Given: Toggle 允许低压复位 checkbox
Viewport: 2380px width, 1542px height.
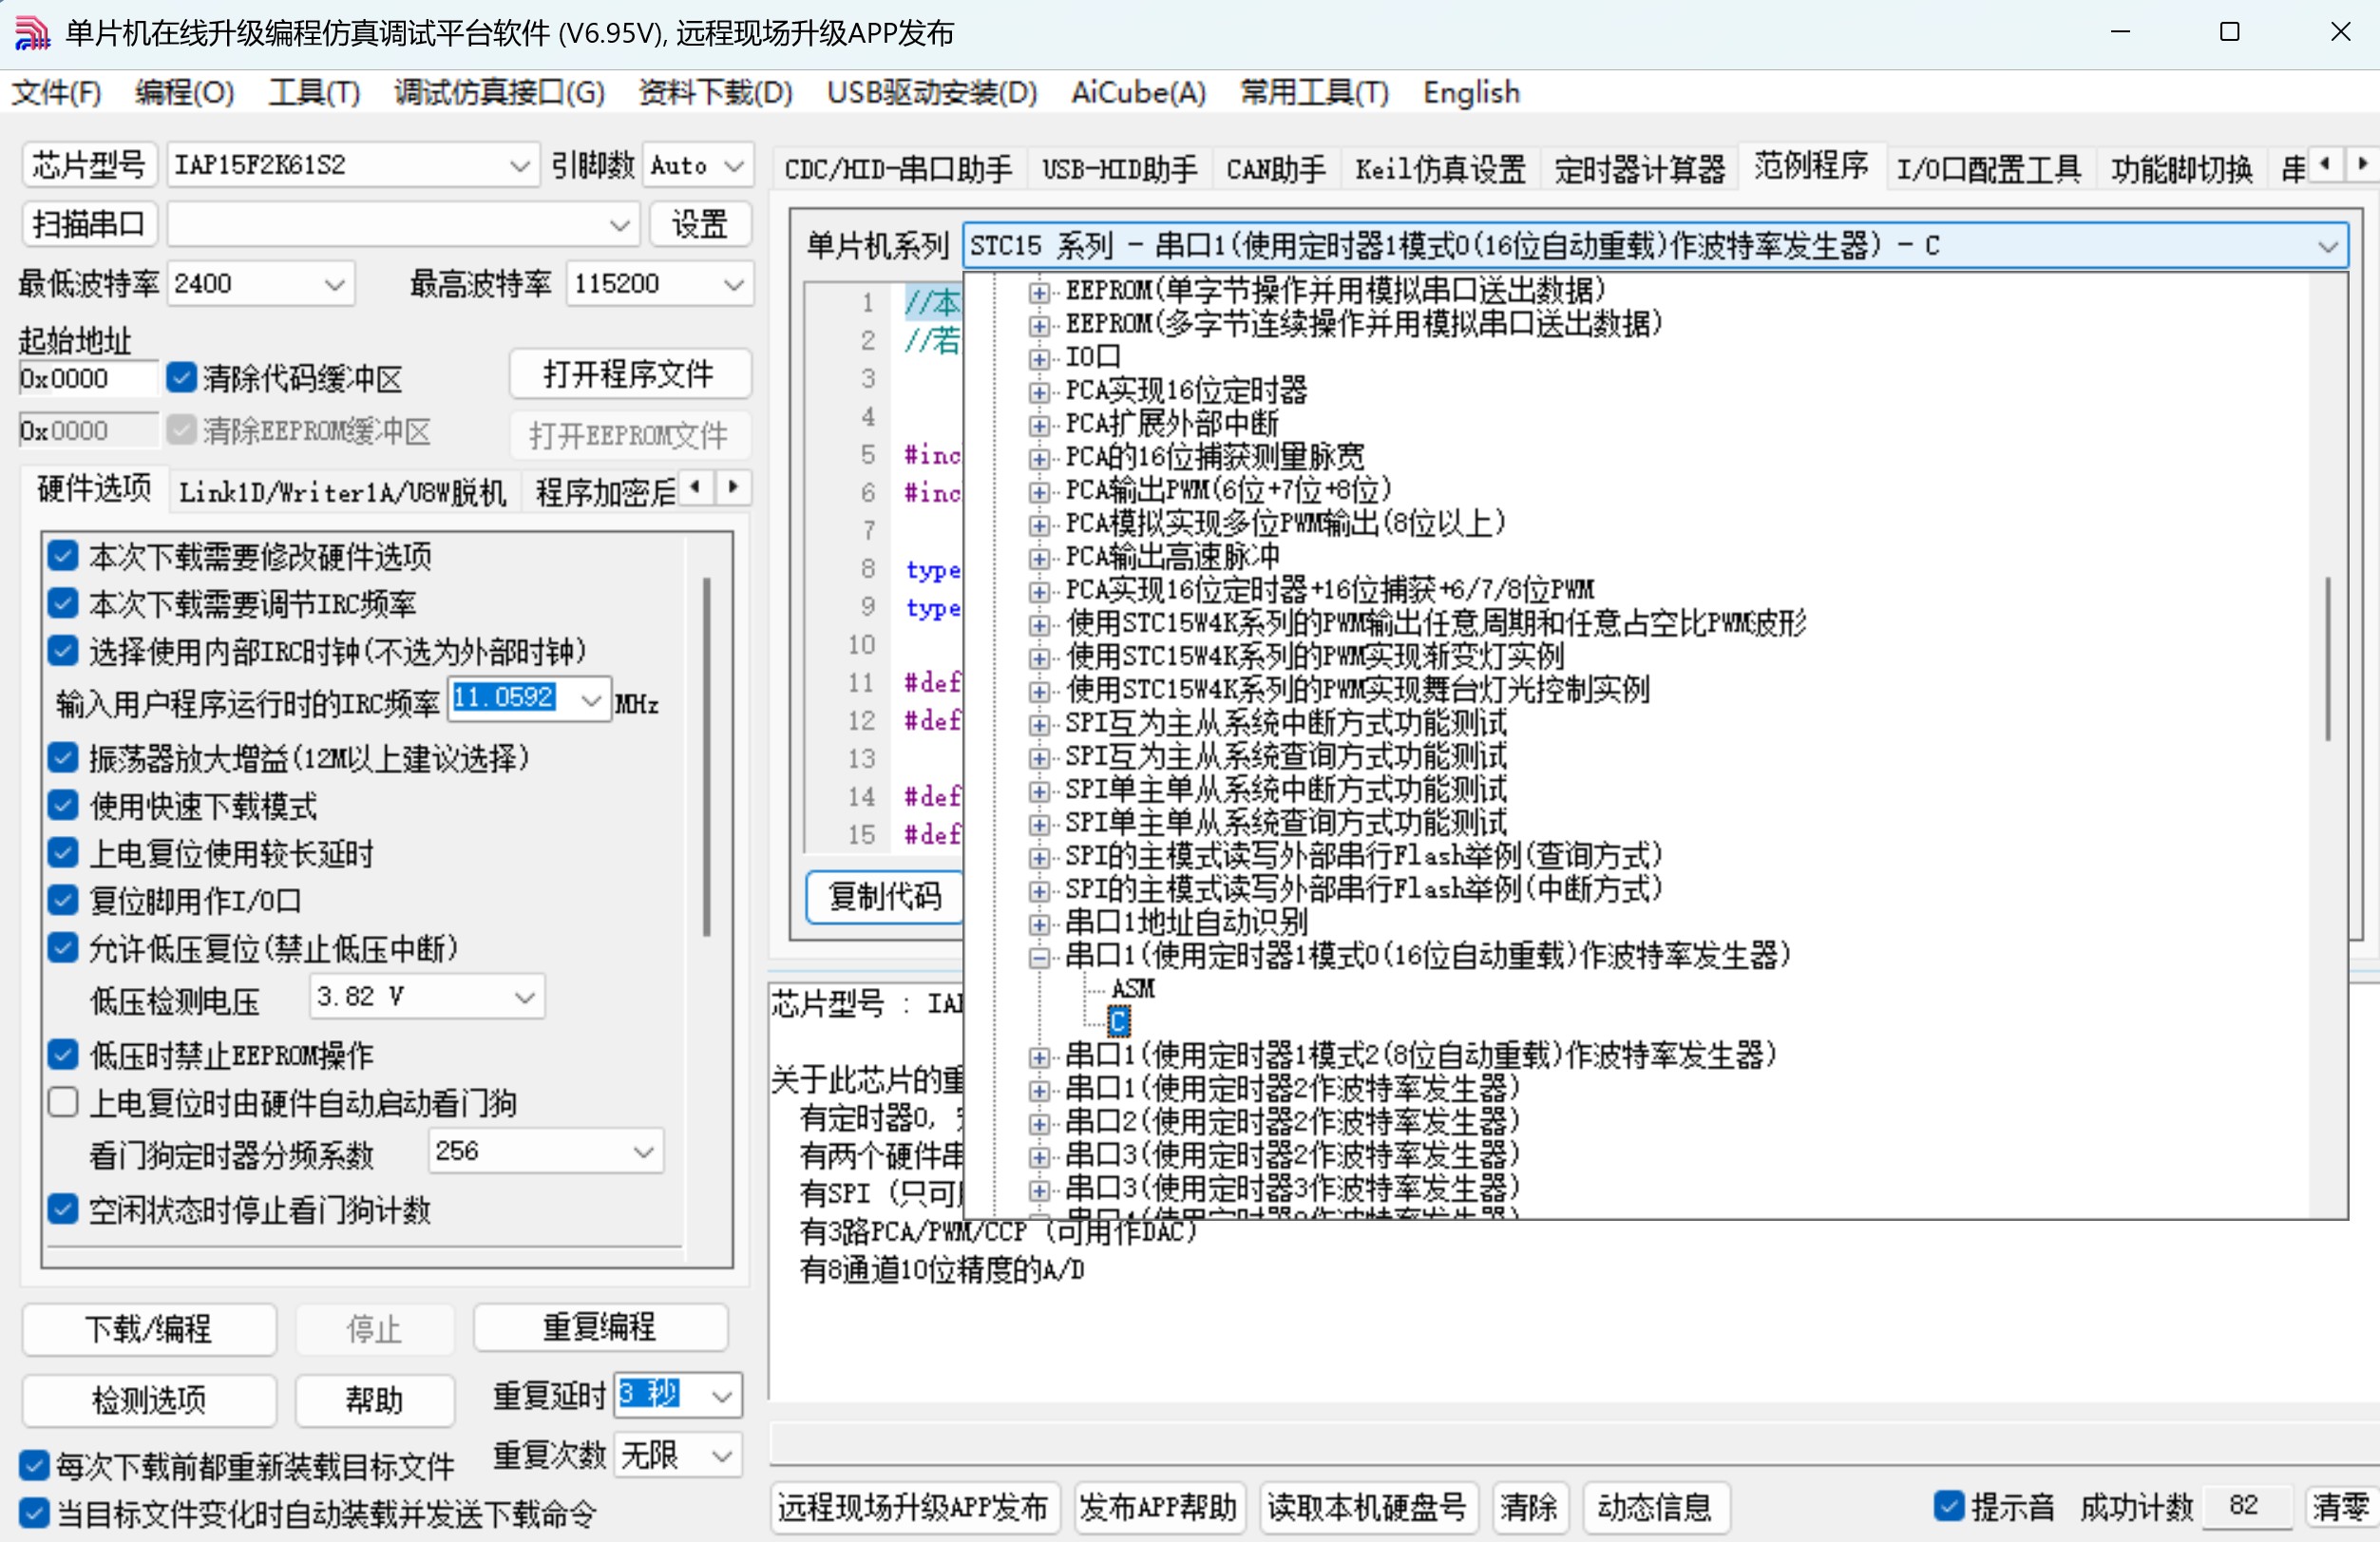Looking at the screenshot, I should pos(63,948).
